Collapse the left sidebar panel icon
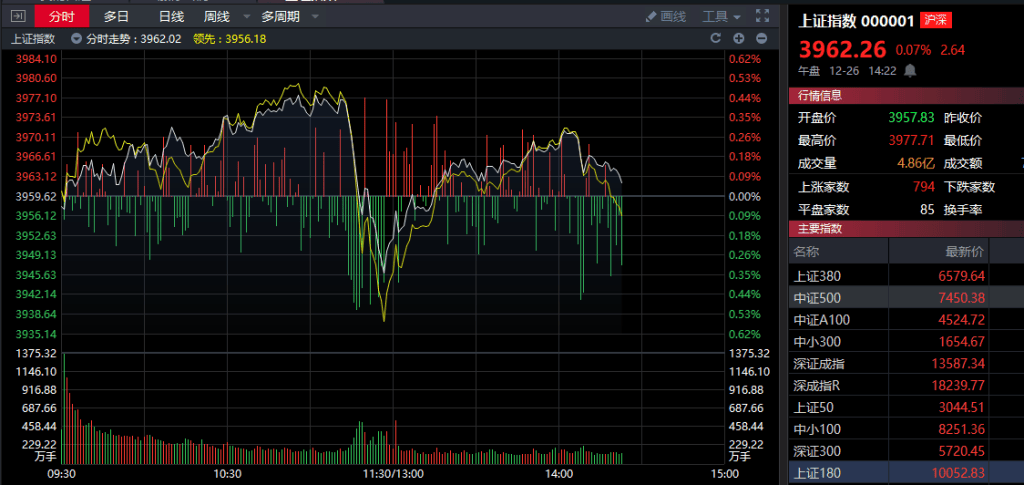The image size is (1024, 485). pyautogui.click(x=18, y=17)
